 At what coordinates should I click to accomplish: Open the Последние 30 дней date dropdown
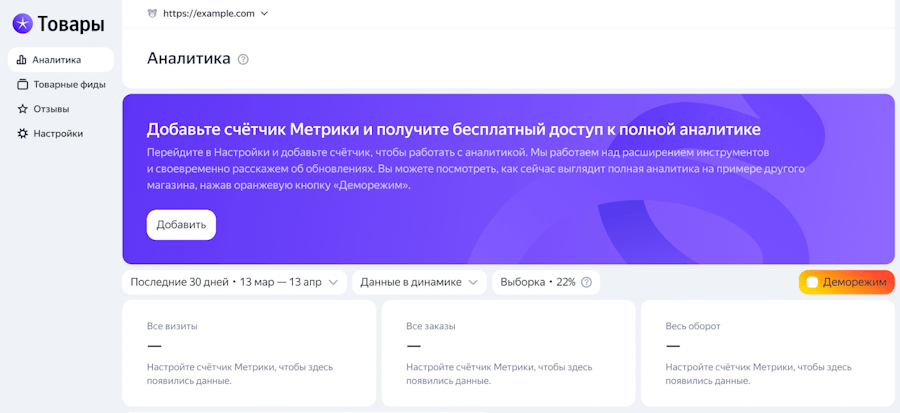coord(234,282)
